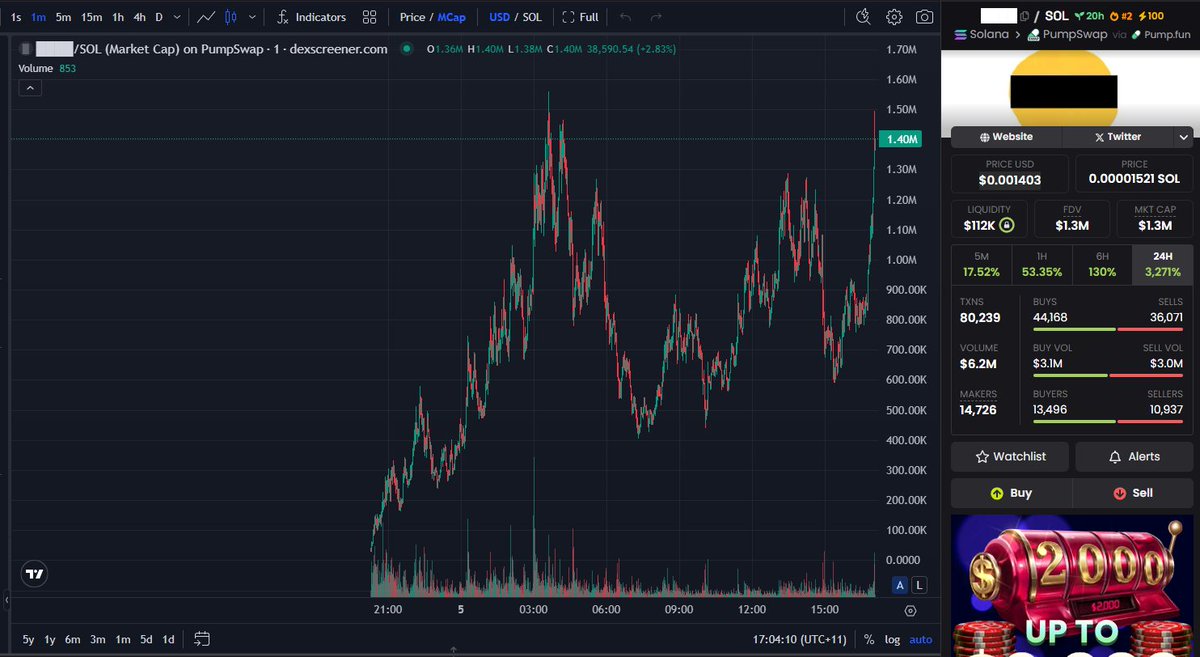Screen dimensions: 1200x657
Task: Set chart currency to USD
Action: point(499,17)
